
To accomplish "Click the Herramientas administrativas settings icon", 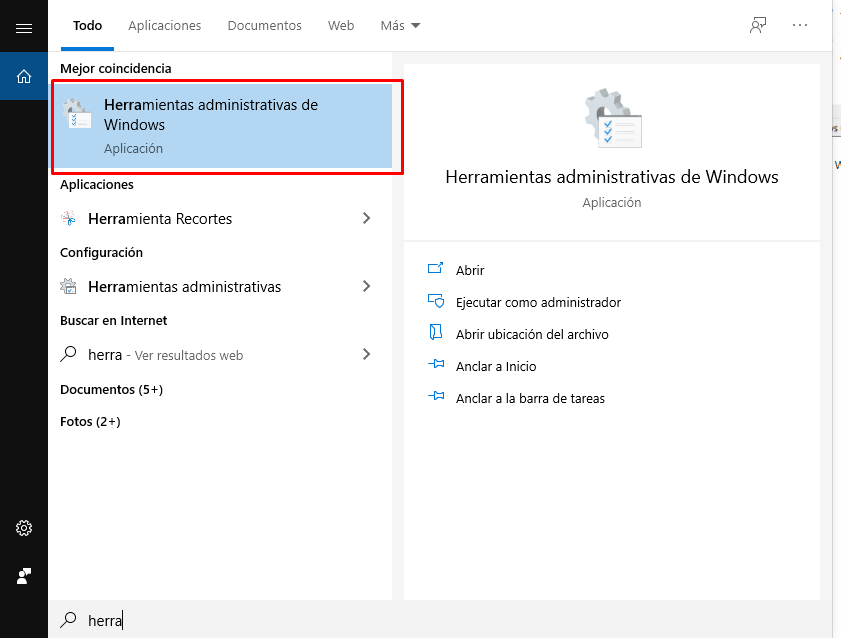I will point(69,287).
